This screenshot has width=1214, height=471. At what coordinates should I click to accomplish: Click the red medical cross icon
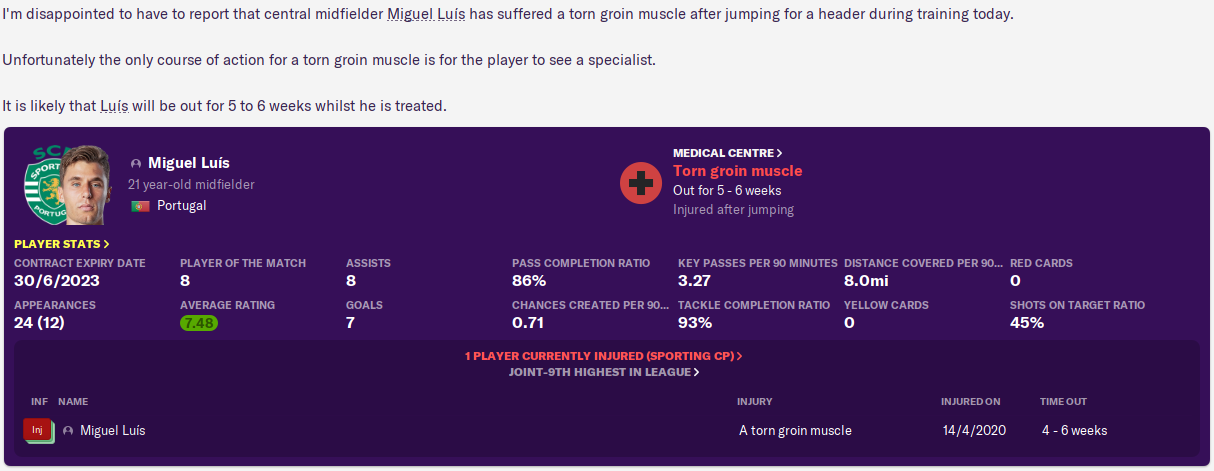click(640, 183)
